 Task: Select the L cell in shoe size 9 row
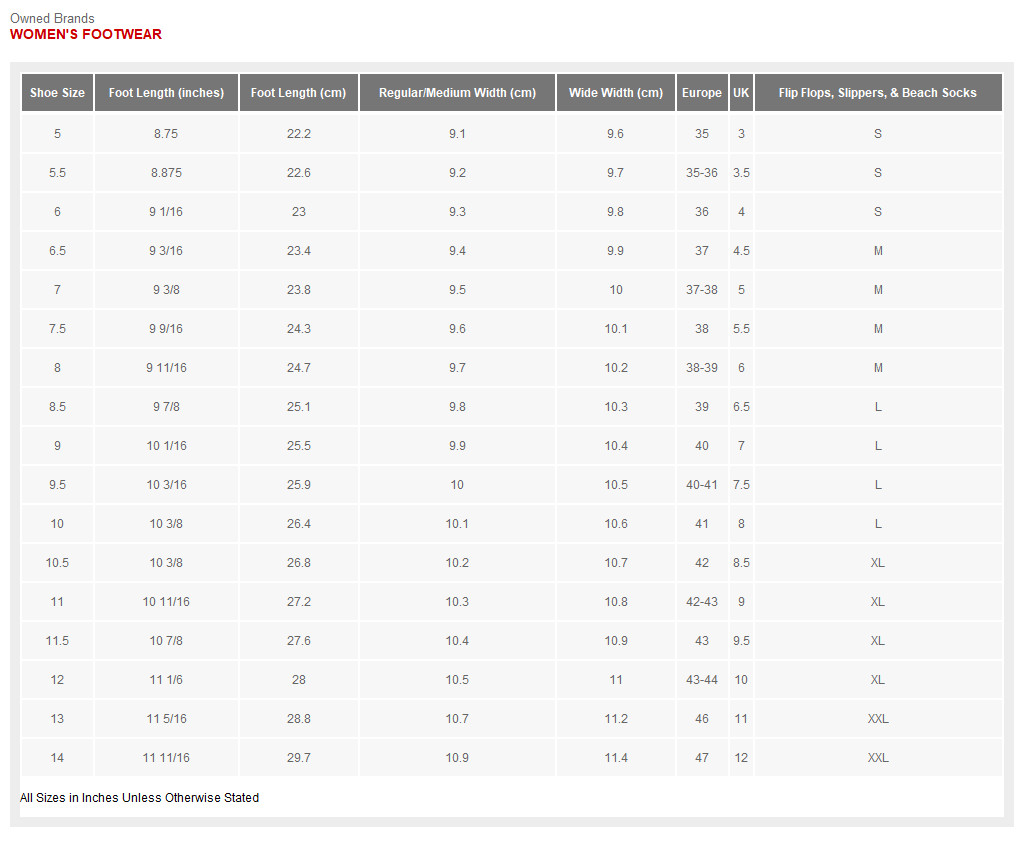878,445
